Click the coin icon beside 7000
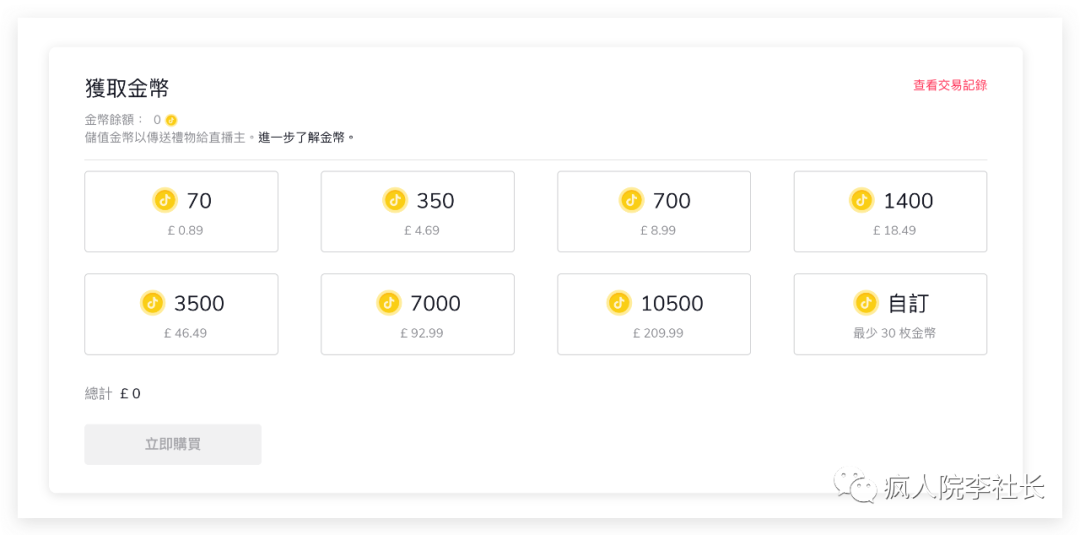This screenshot has width=1080, height=535. coord(389,303)
